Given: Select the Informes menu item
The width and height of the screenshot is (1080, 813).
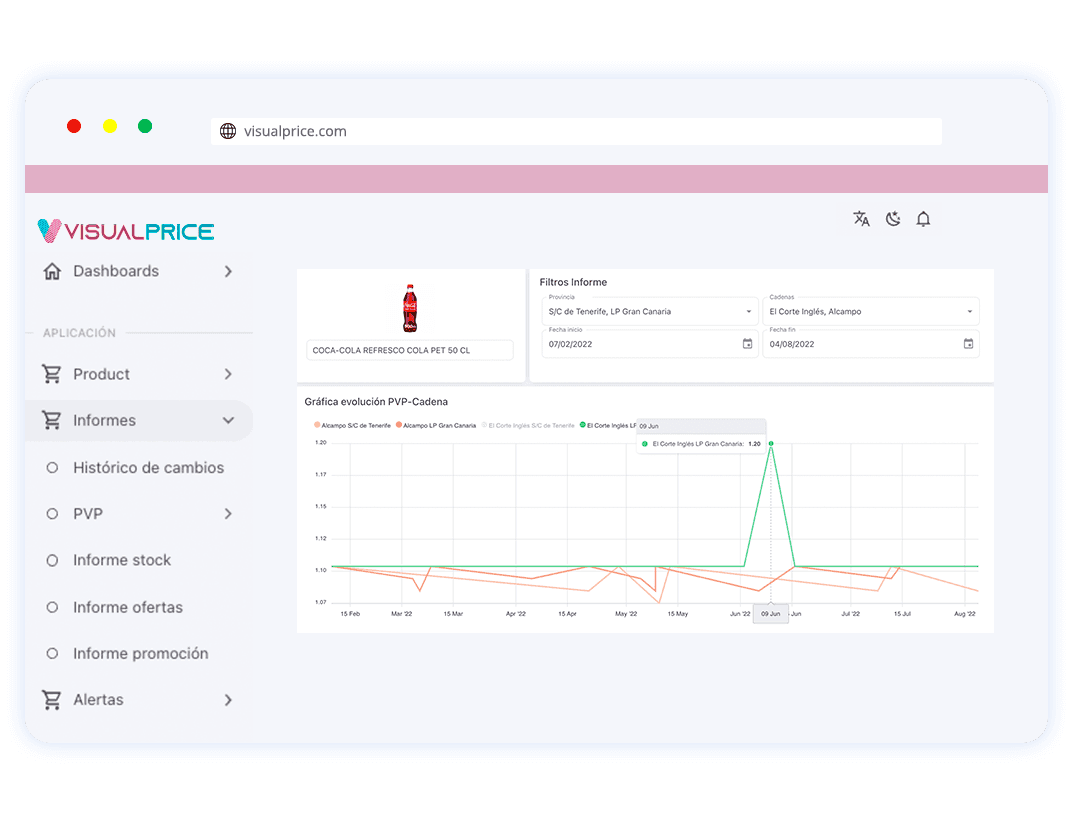Looking at the screenshot, I should tap(139, 420).
